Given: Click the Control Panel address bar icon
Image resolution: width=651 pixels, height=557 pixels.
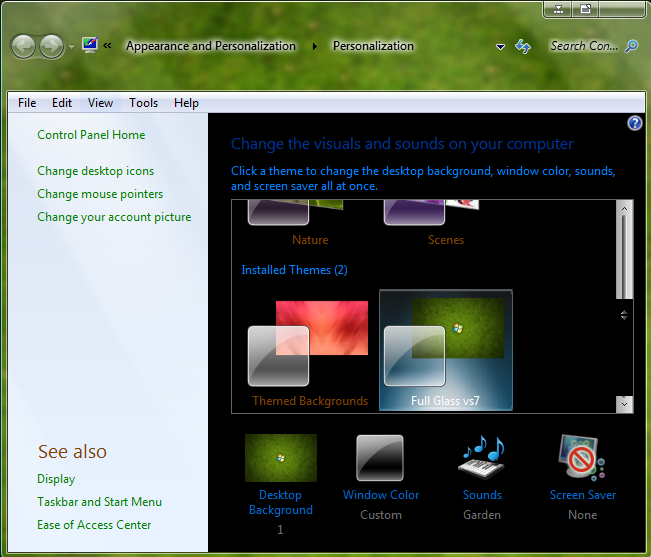Looking at the screenshot, I should 90,44.
